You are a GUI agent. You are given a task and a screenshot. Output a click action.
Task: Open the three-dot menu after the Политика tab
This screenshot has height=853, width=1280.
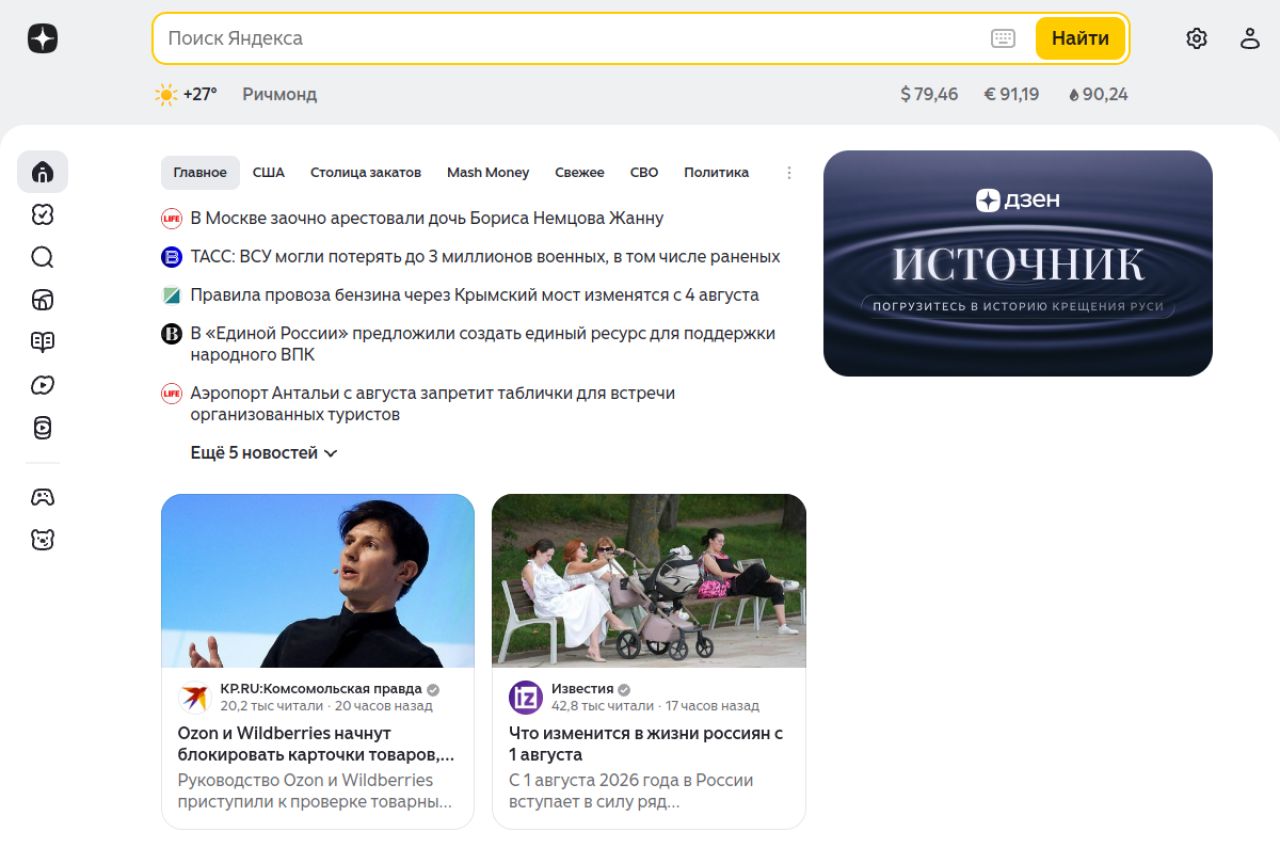pos(789,173)
